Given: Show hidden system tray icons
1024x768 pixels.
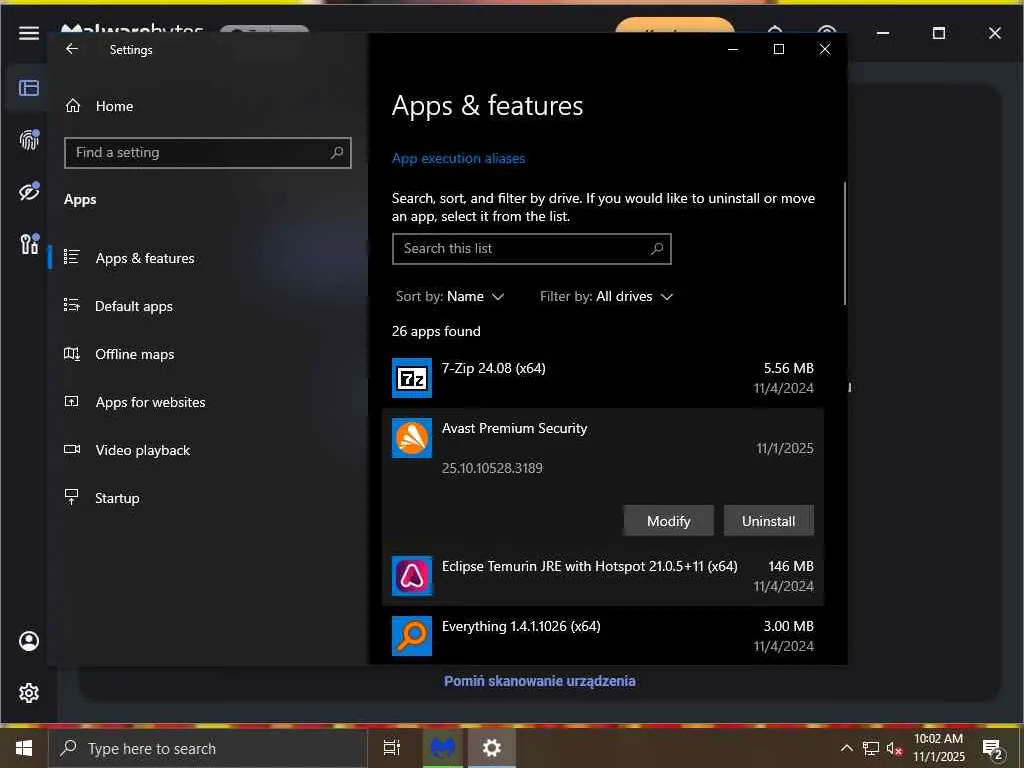Looking at the screenshot, I should point(846,748).
